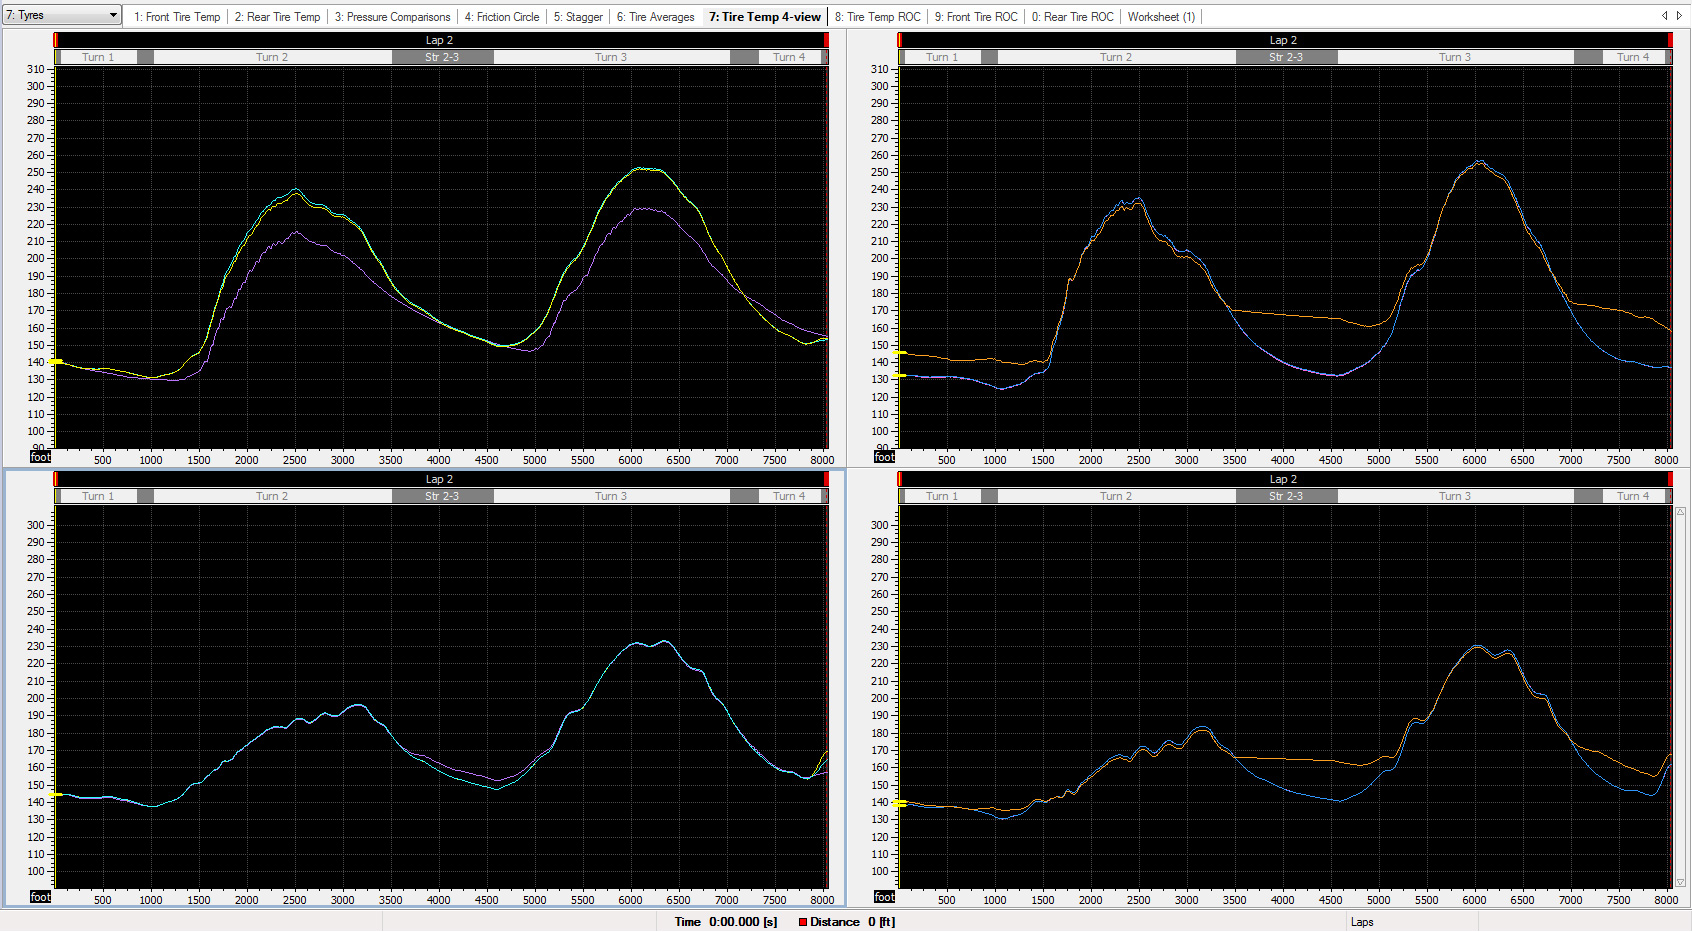Select the "3: Pressure Comparisons" tab
This screenshot has width=1692, height=932.
392,16
